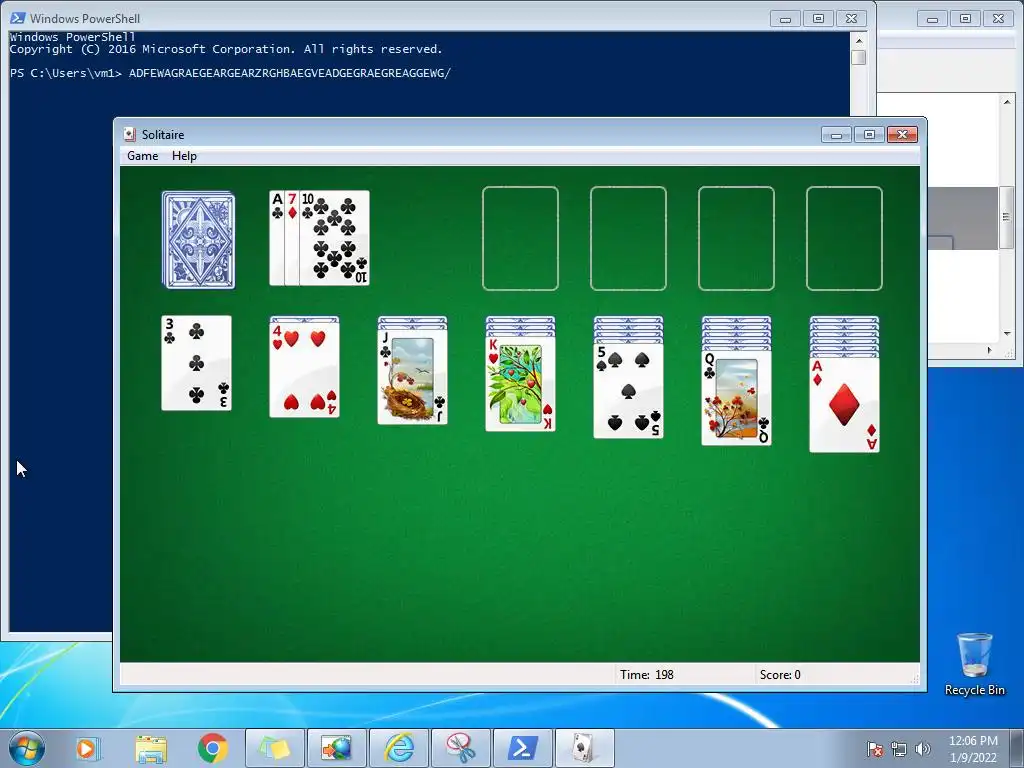Image resolution: width=1024 pixels, height=768 pixels.
Task: Open the Windows Start menu
Action: click(x=27, y=748)
